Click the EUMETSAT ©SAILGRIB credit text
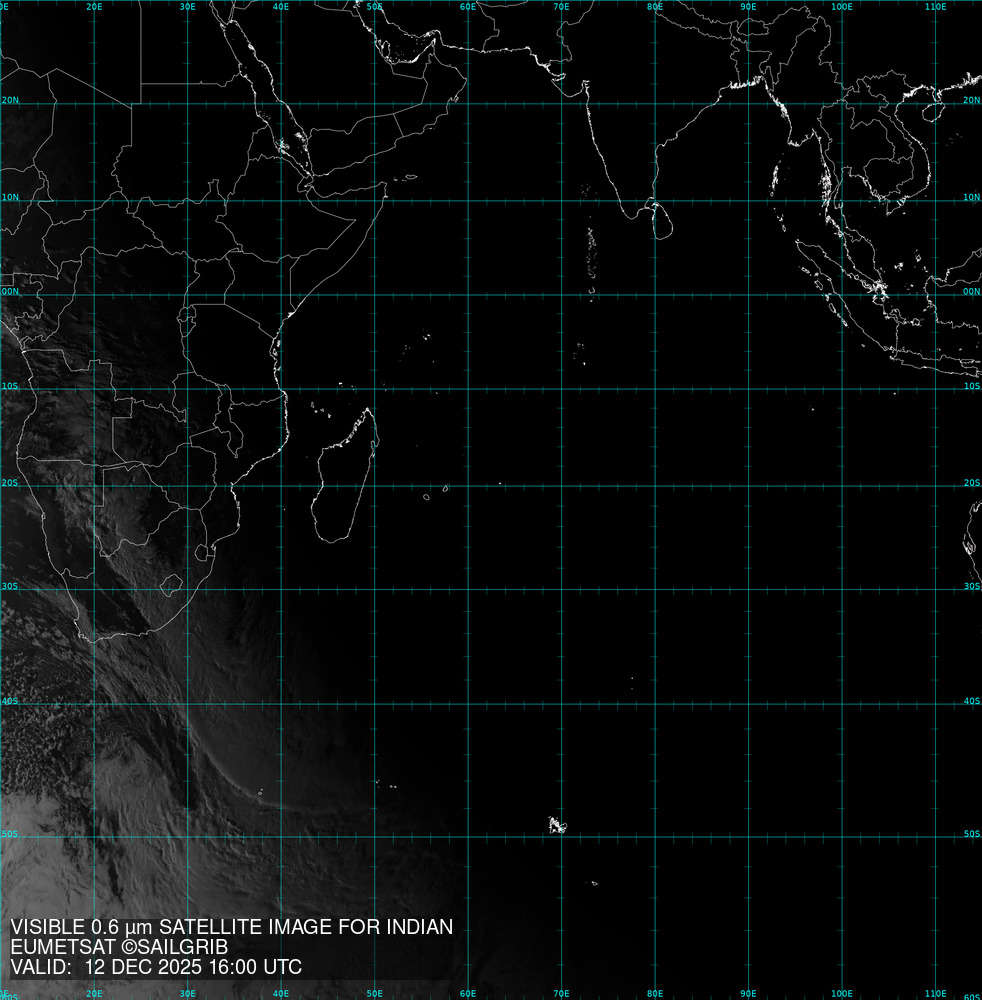Image resolution: width=982 pixels, height=1000 pixels. coord(119,947)
